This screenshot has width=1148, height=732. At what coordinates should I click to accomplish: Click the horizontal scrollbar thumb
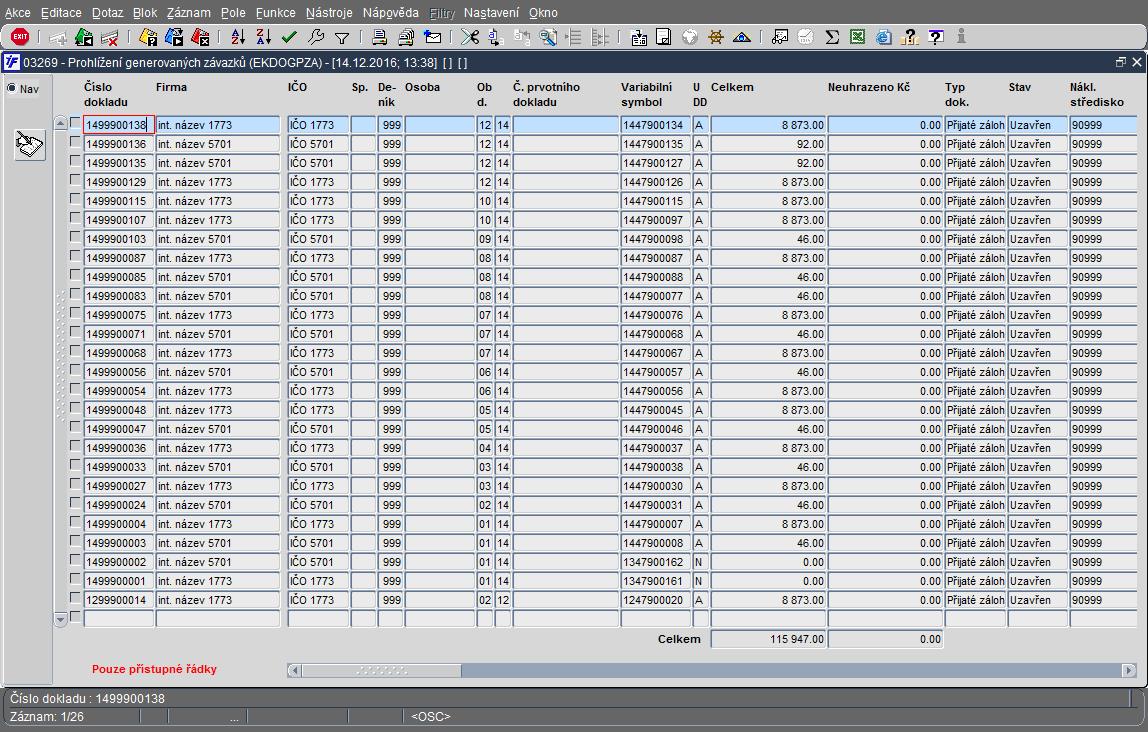coord(381,670)
